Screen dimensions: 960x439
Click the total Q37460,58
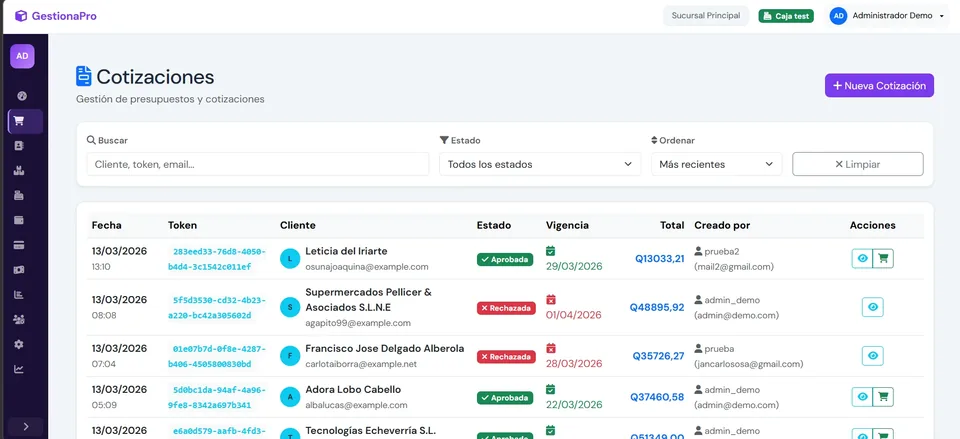point(658,397)
